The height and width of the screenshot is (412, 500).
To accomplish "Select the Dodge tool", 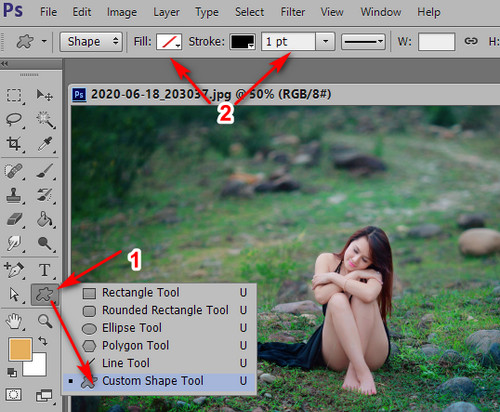I will (45, 244).
